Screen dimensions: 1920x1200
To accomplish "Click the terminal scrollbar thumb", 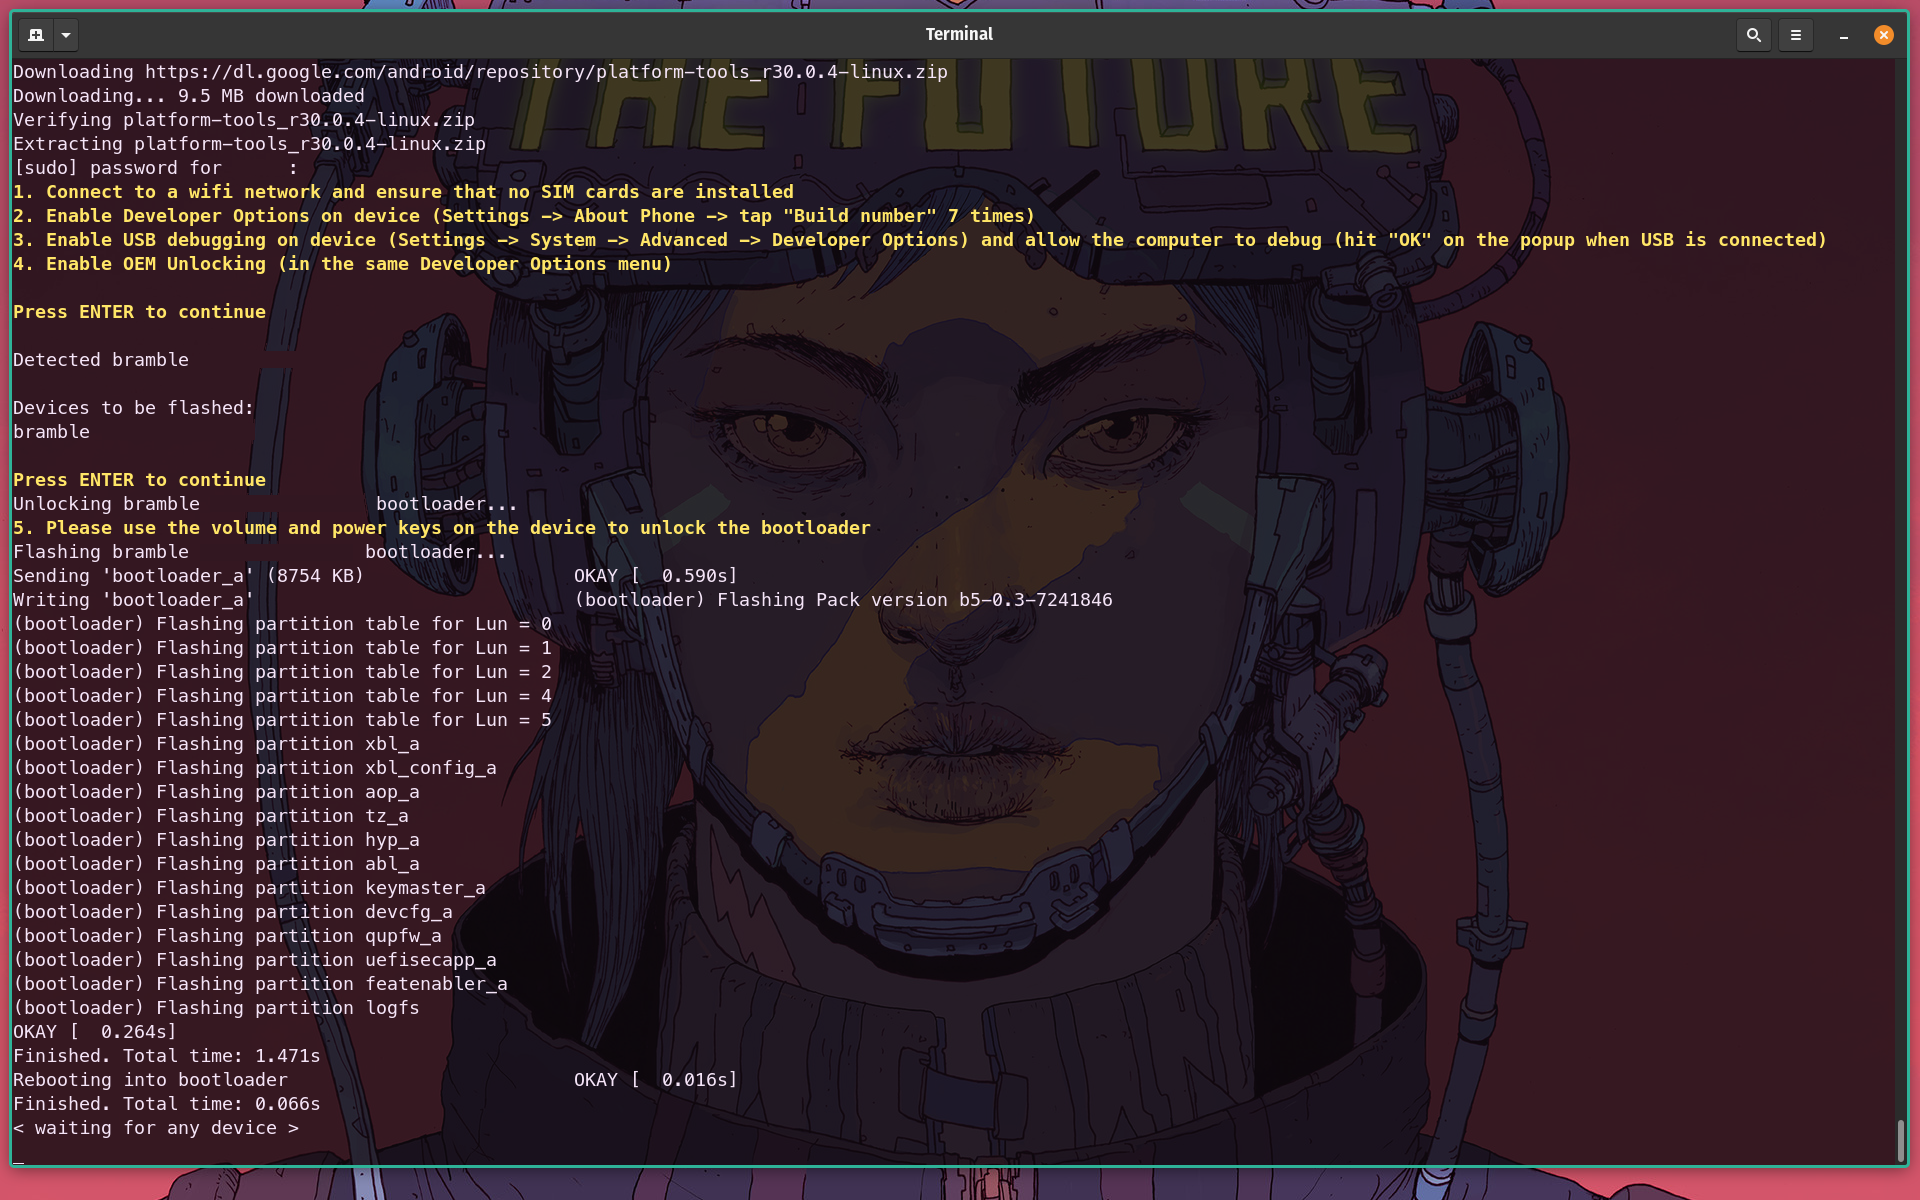I will point(1900,1141).
